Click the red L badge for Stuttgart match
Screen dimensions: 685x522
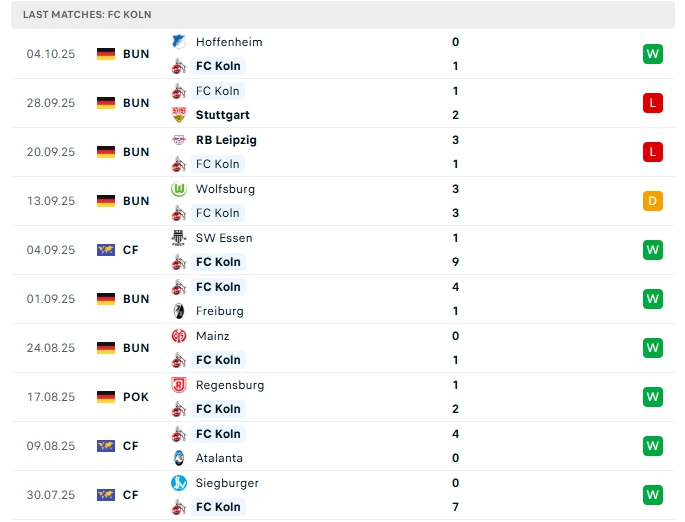click(653, 103)
